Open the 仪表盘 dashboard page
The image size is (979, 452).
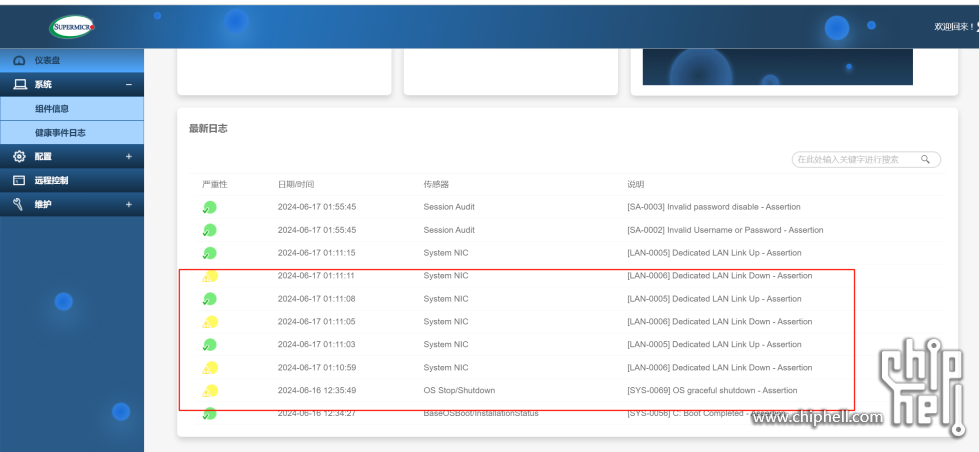pos(72,61)
